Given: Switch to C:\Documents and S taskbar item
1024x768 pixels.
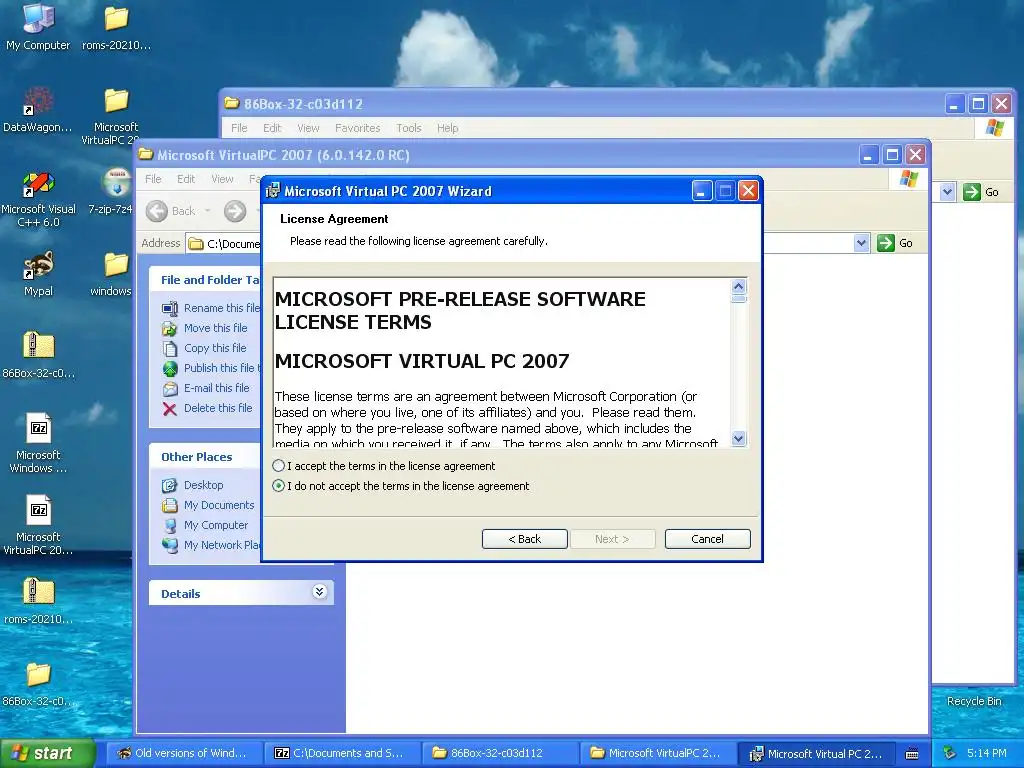Looking at the screenshot, I should click(x=342, y=753).
